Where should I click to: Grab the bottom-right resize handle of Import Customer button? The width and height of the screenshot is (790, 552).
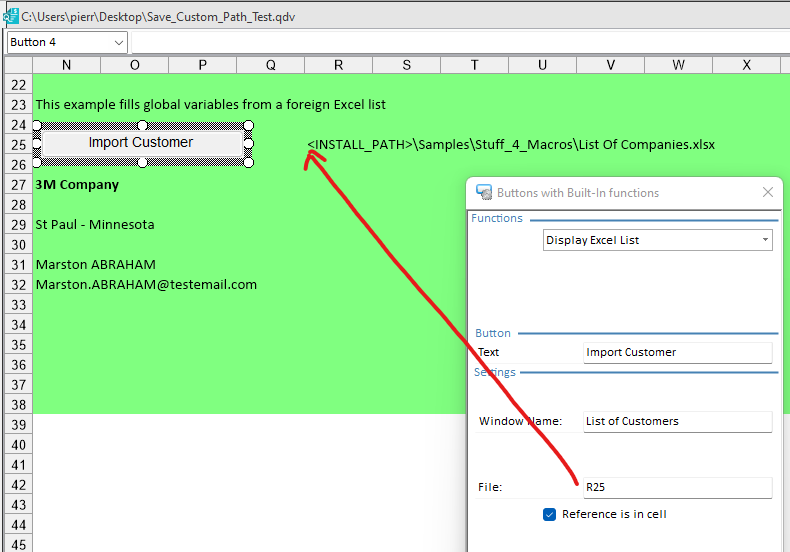coord(249,162)
